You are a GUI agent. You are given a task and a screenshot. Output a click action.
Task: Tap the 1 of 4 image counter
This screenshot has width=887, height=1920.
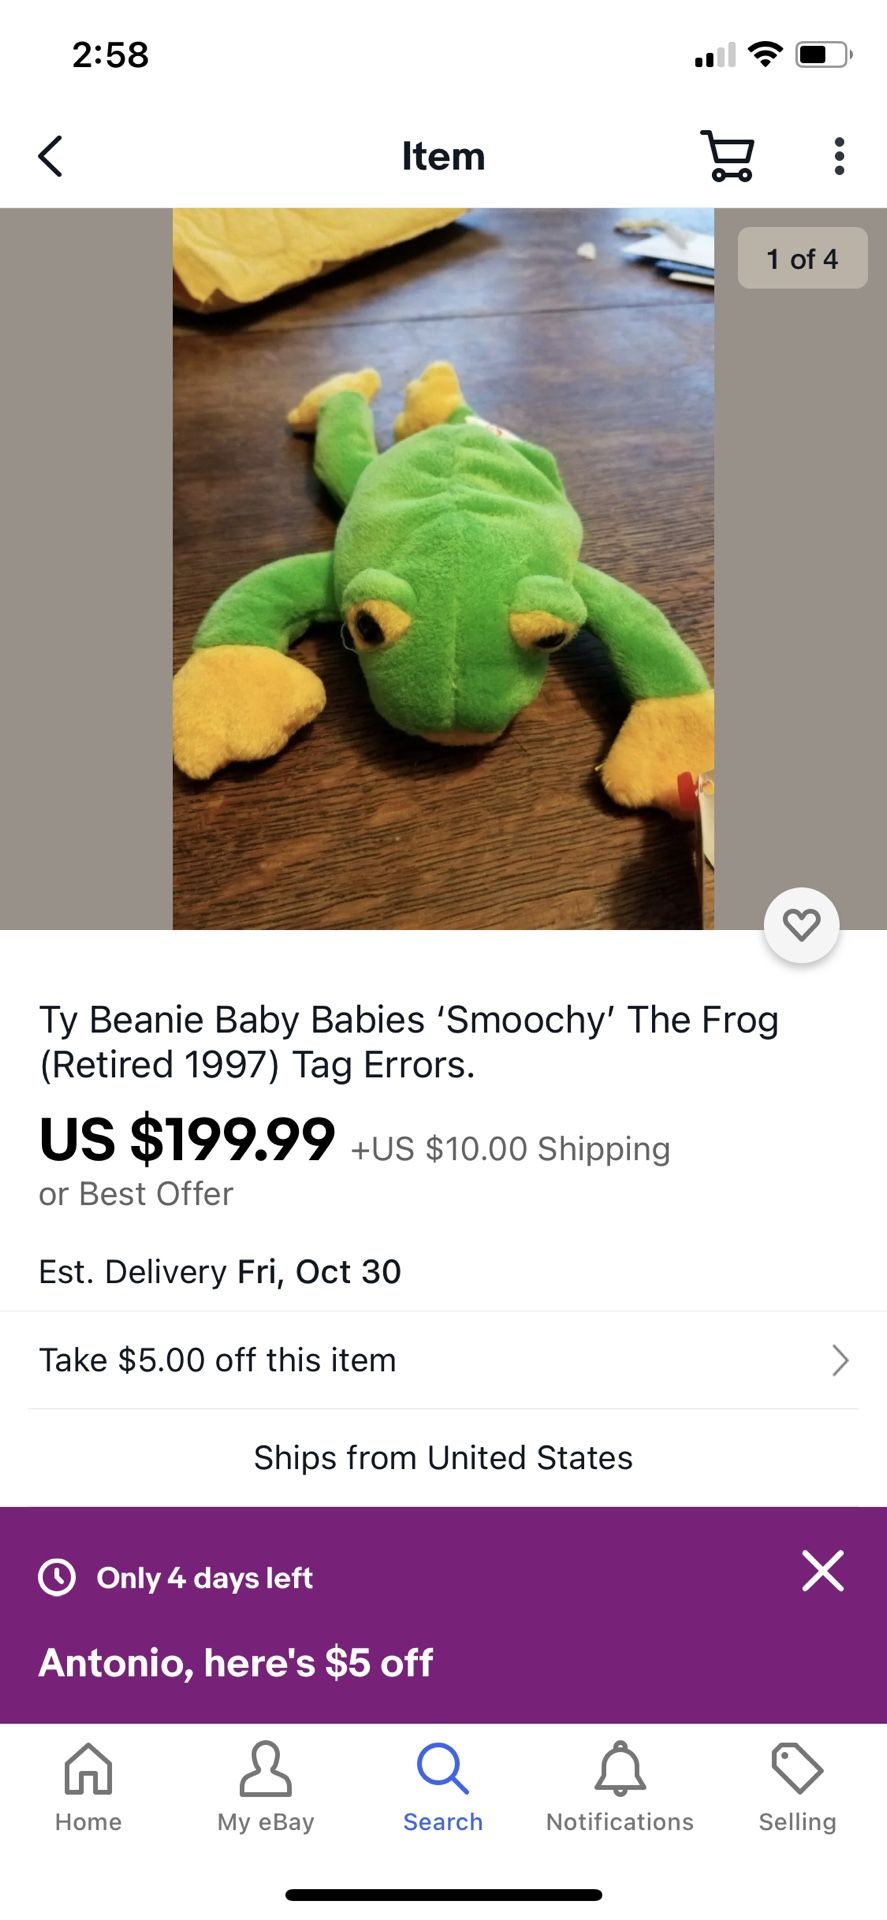[x=802, y=259]
